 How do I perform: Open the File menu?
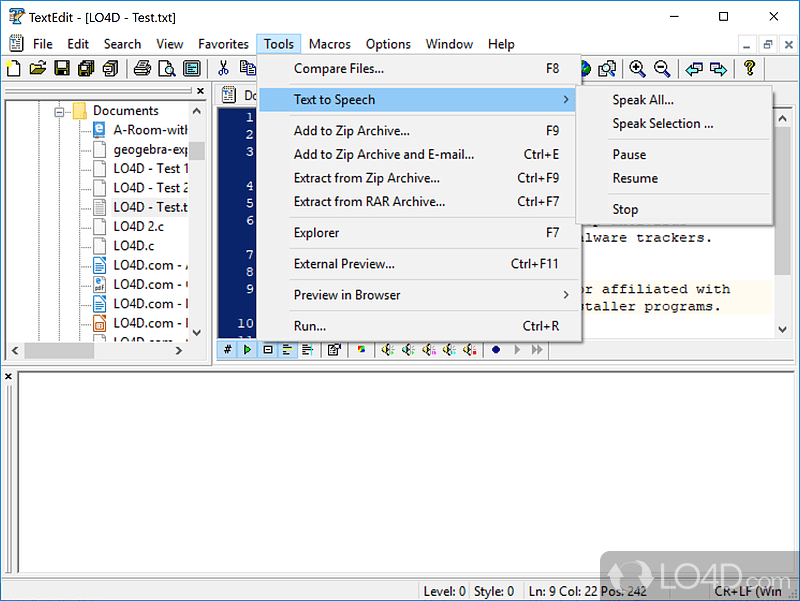[43, 44]
